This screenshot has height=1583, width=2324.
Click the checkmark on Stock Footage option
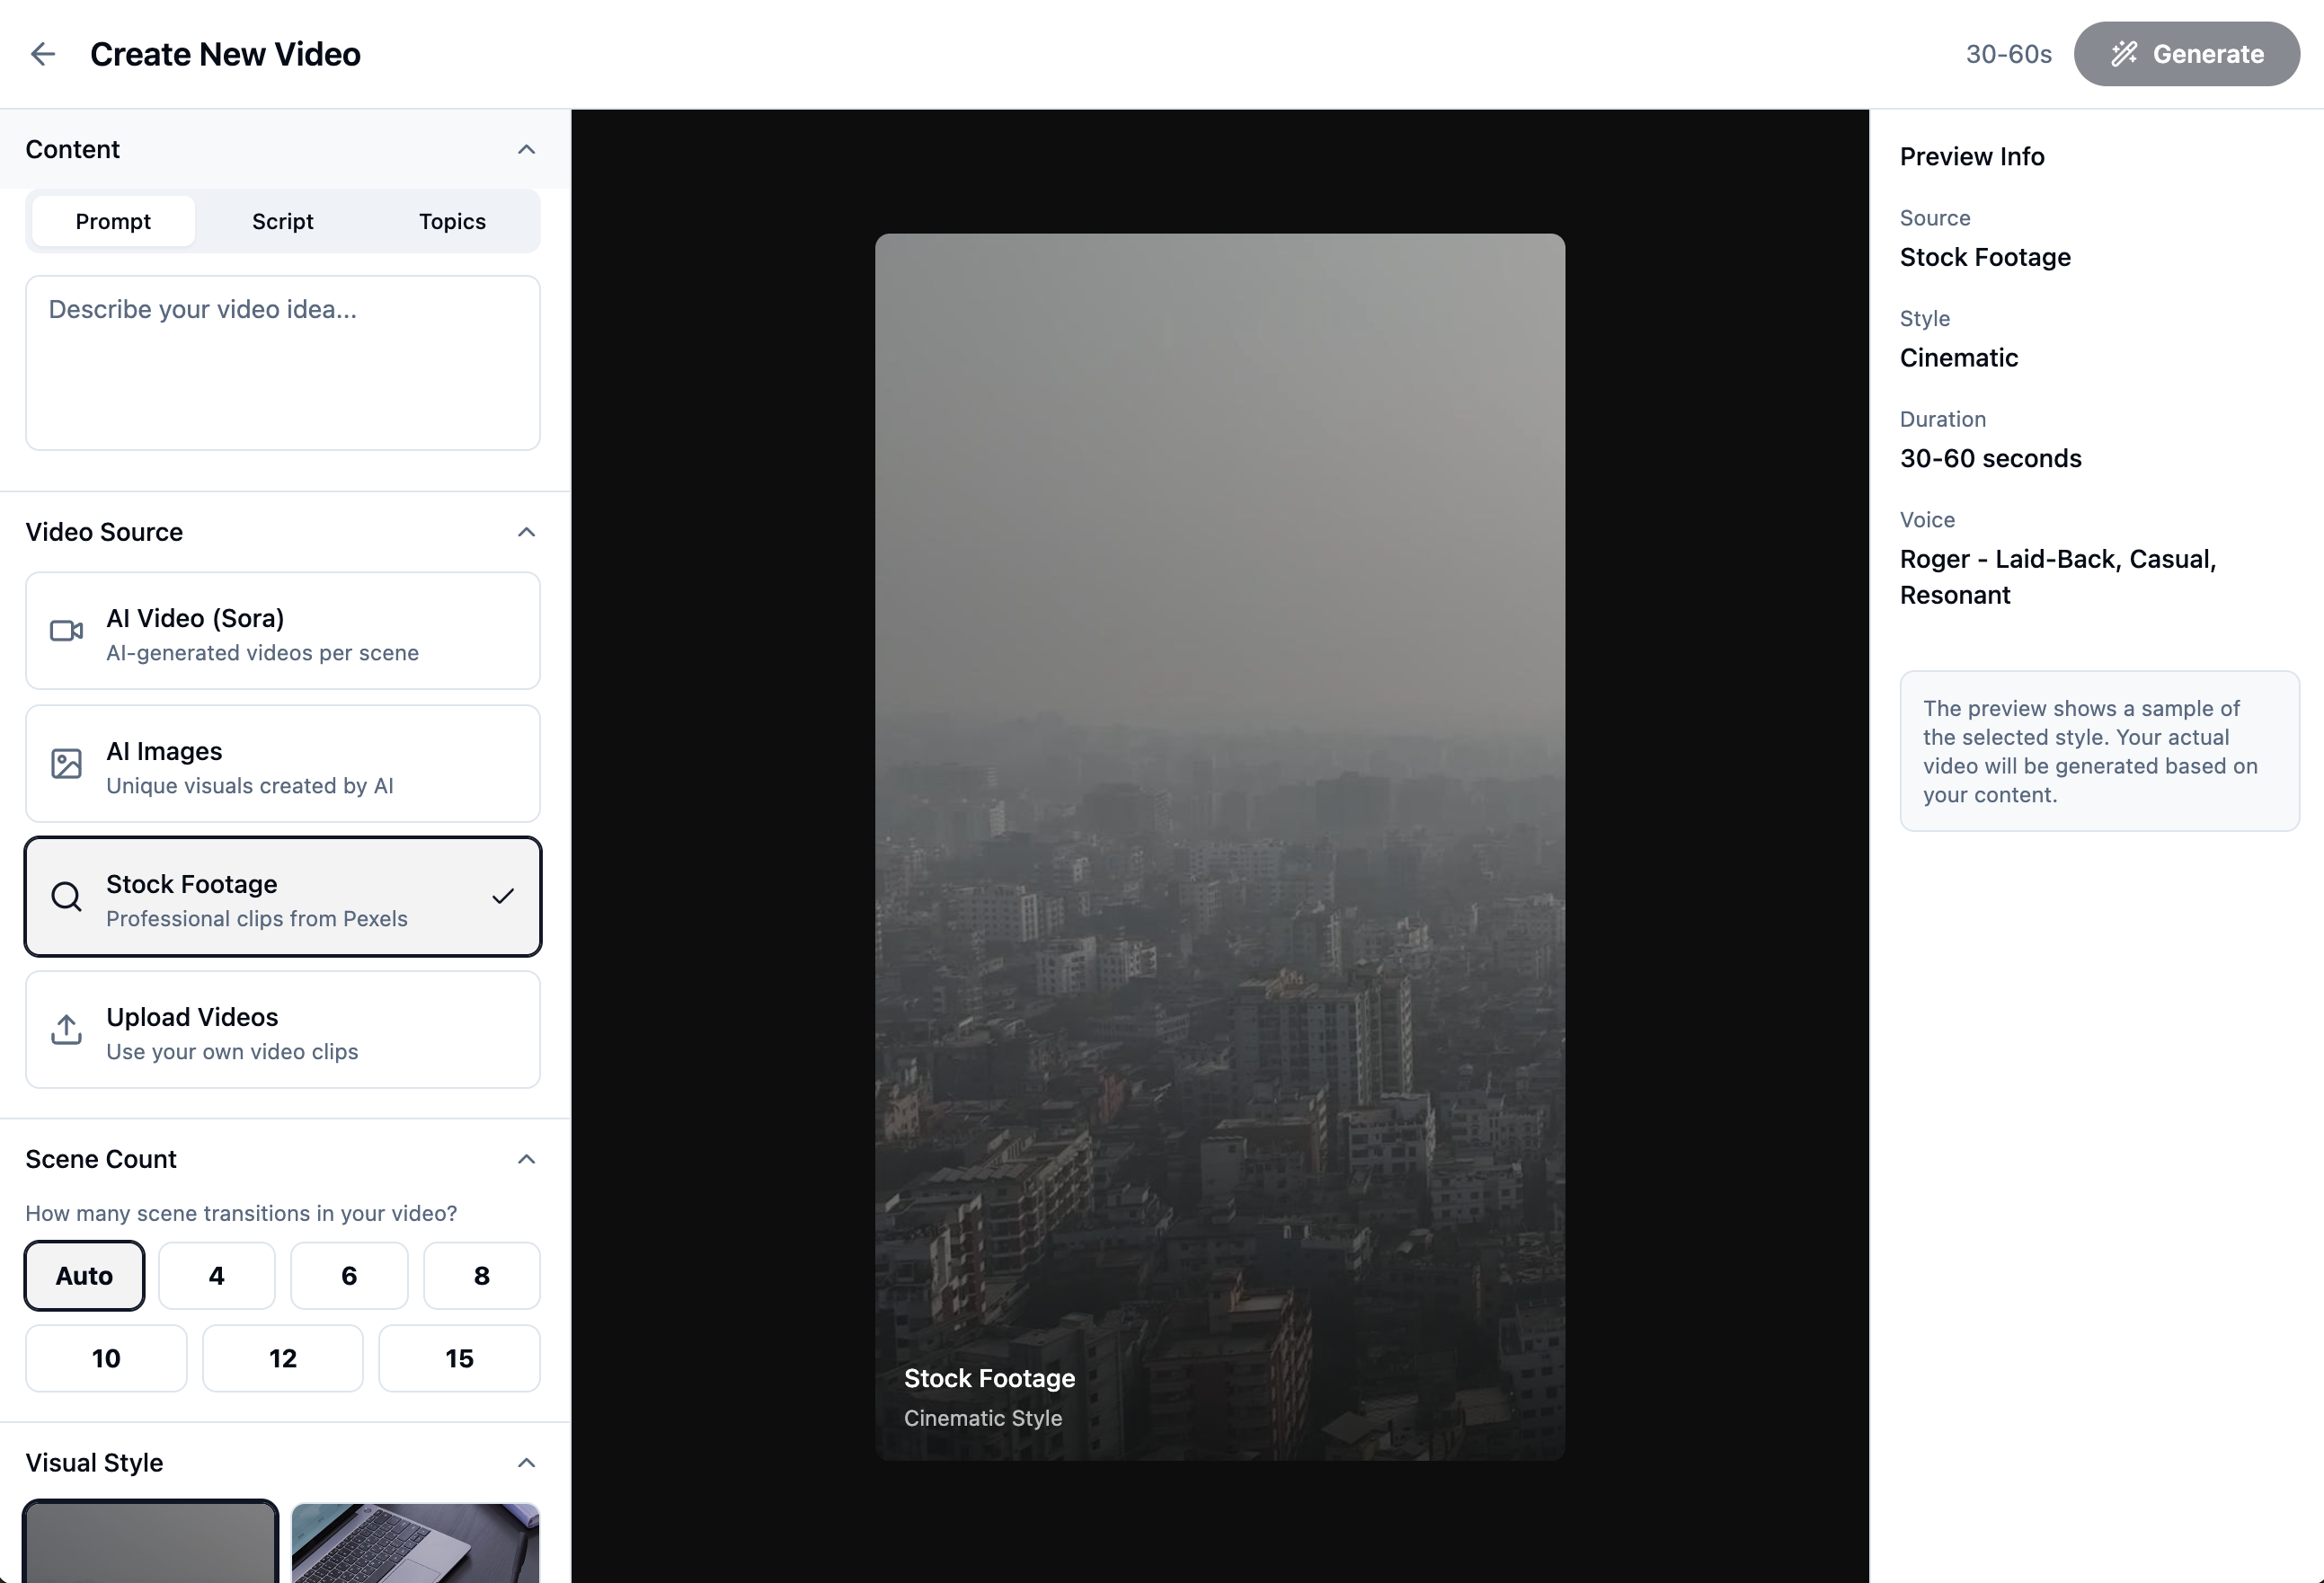click(x=503, y=897)
